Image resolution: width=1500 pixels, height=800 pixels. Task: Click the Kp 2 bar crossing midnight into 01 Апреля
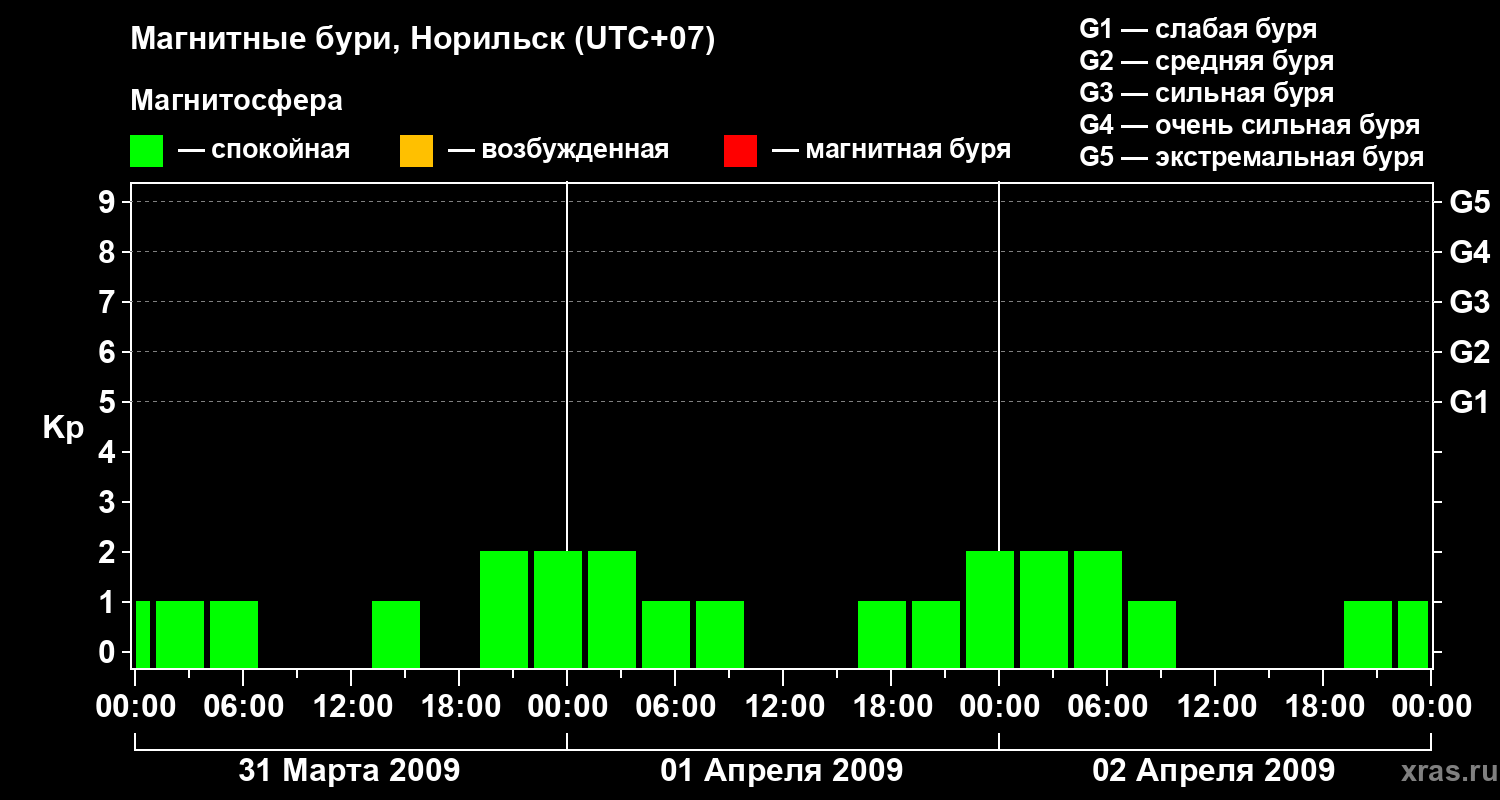pos(558,609)
